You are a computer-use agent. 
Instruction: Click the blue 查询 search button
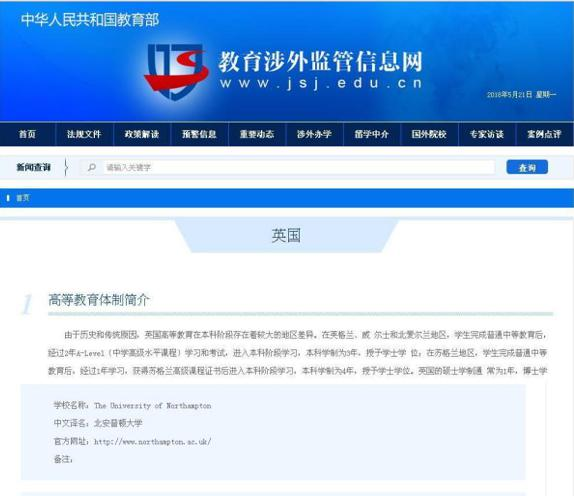pyautogui.click(x=527, y=167)
